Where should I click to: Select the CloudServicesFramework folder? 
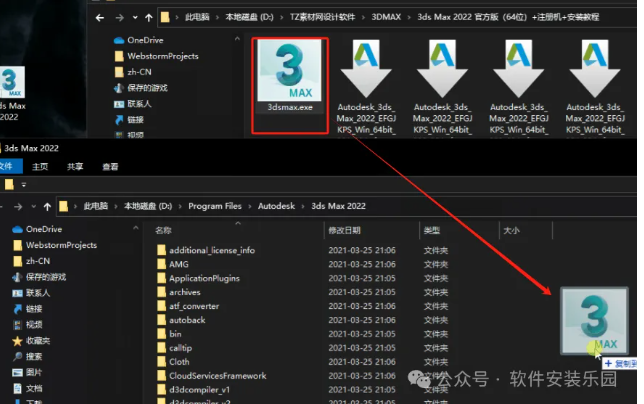(217, 376)
